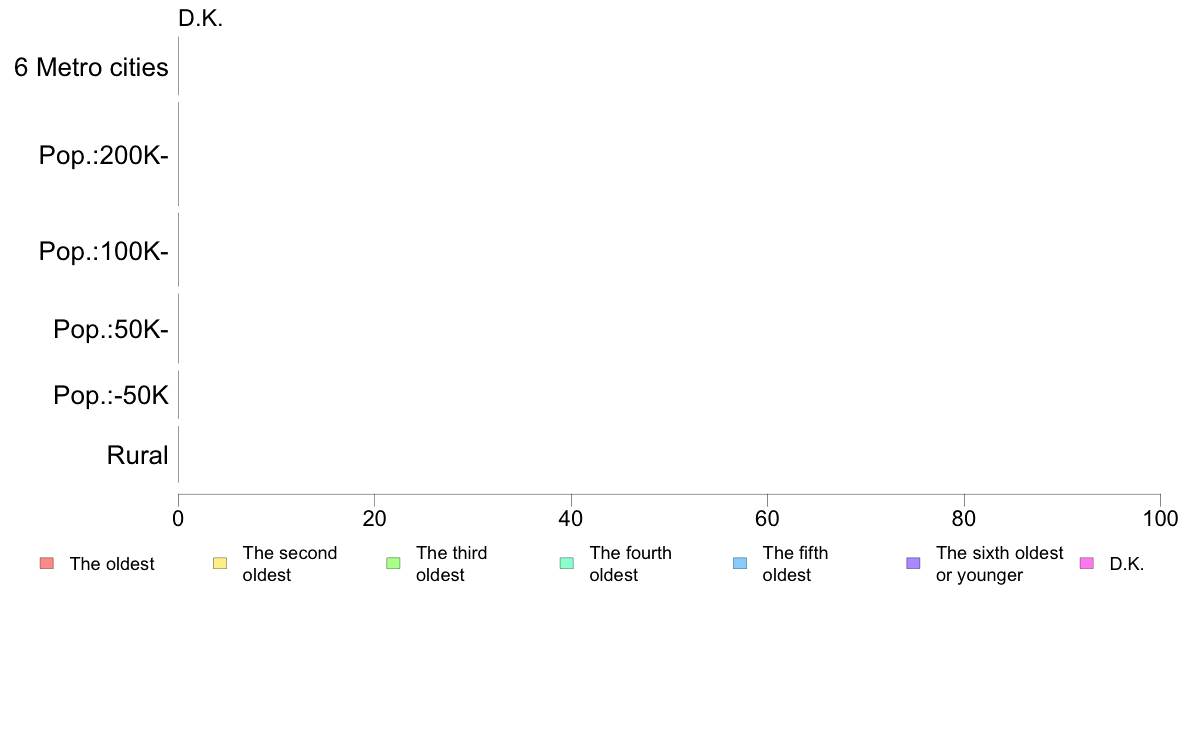Click the axis tick label '100'
Viewport: 1188px width, 736px height.
click(1160, 518)
